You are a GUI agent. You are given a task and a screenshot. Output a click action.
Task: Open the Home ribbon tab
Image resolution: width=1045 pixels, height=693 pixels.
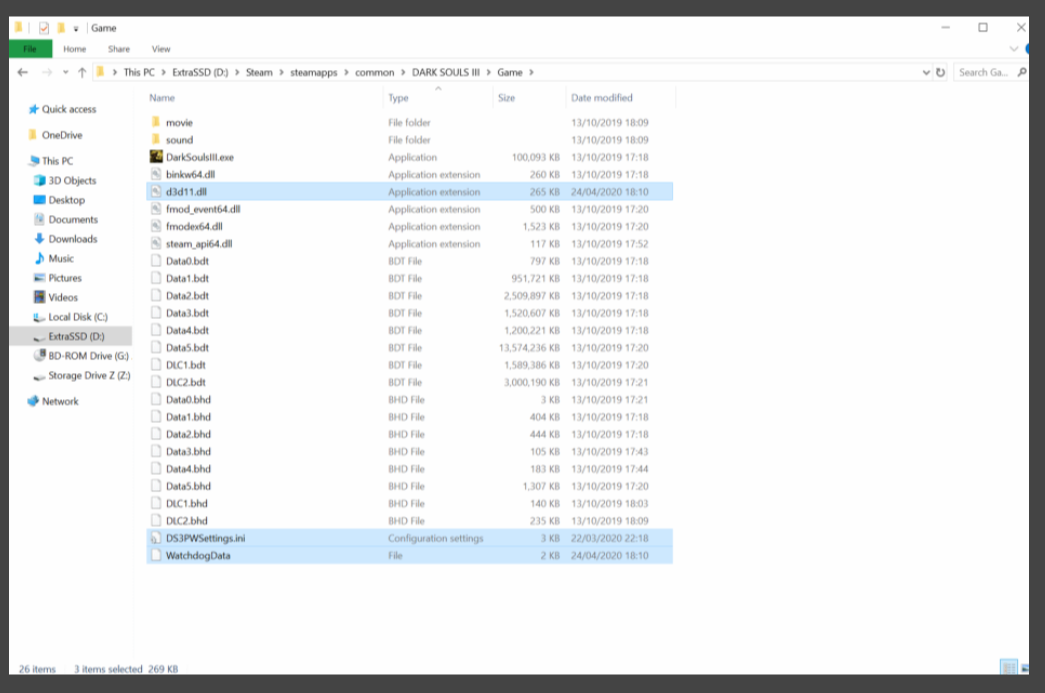click(x=75, y=49)
